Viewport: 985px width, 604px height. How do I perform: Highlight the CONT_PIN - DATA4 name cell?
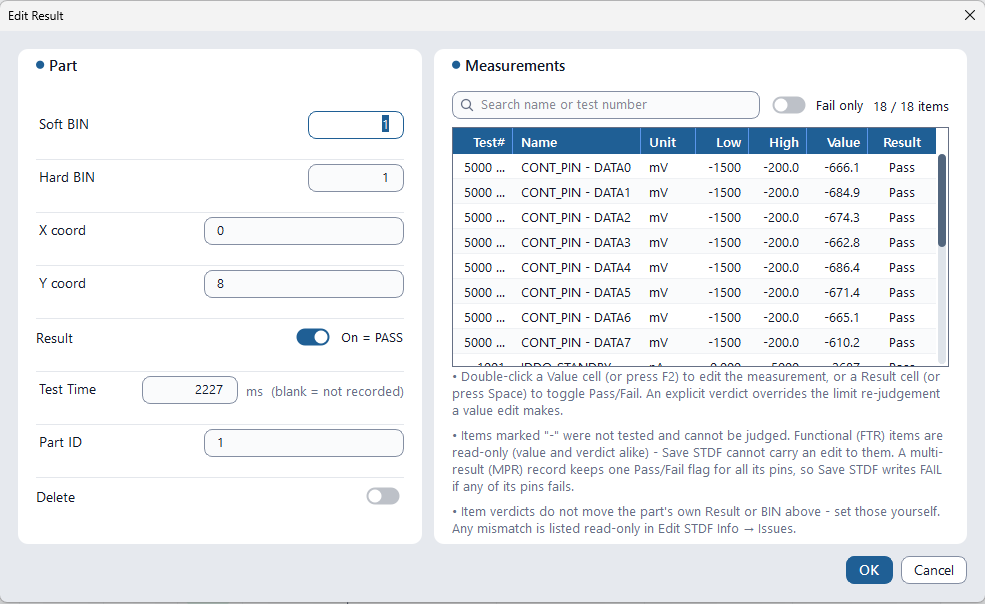576,268
